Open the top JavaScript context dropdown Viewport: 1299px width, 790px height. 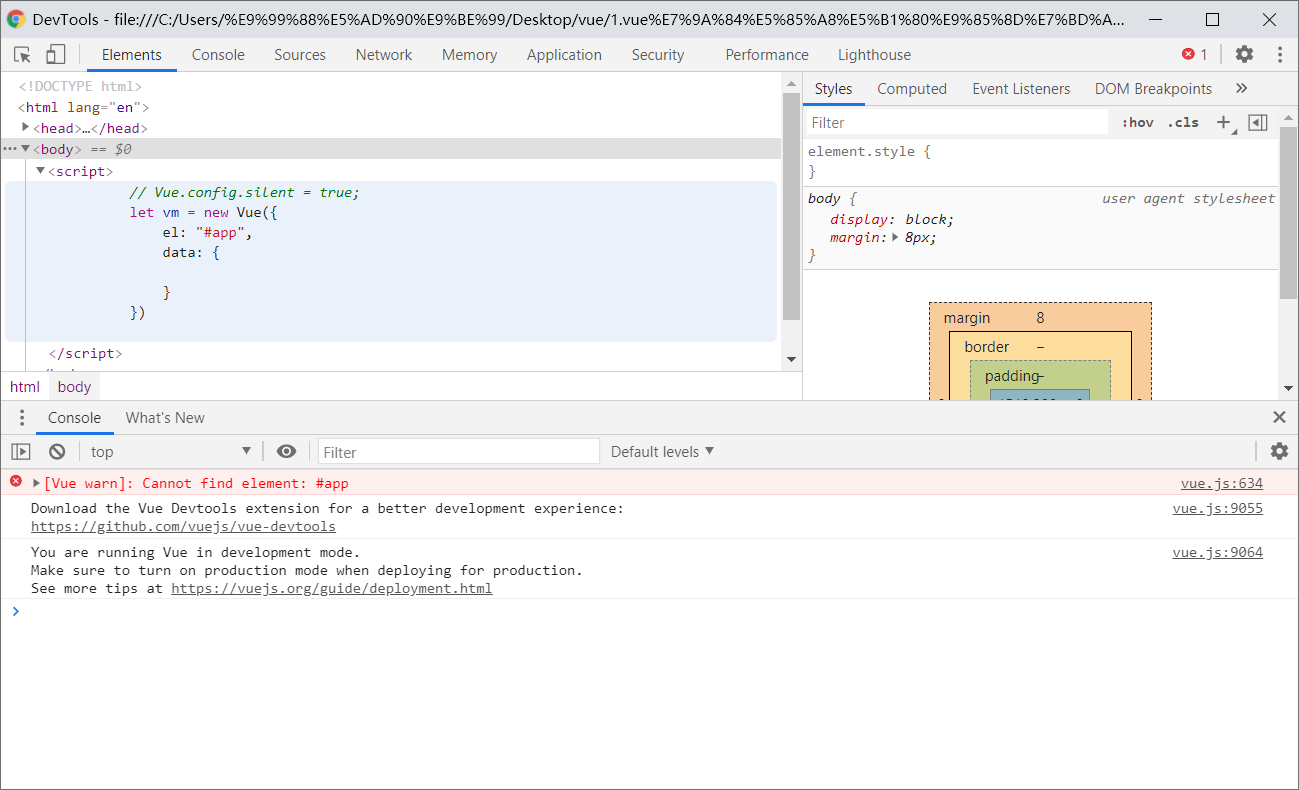(170, 452)
